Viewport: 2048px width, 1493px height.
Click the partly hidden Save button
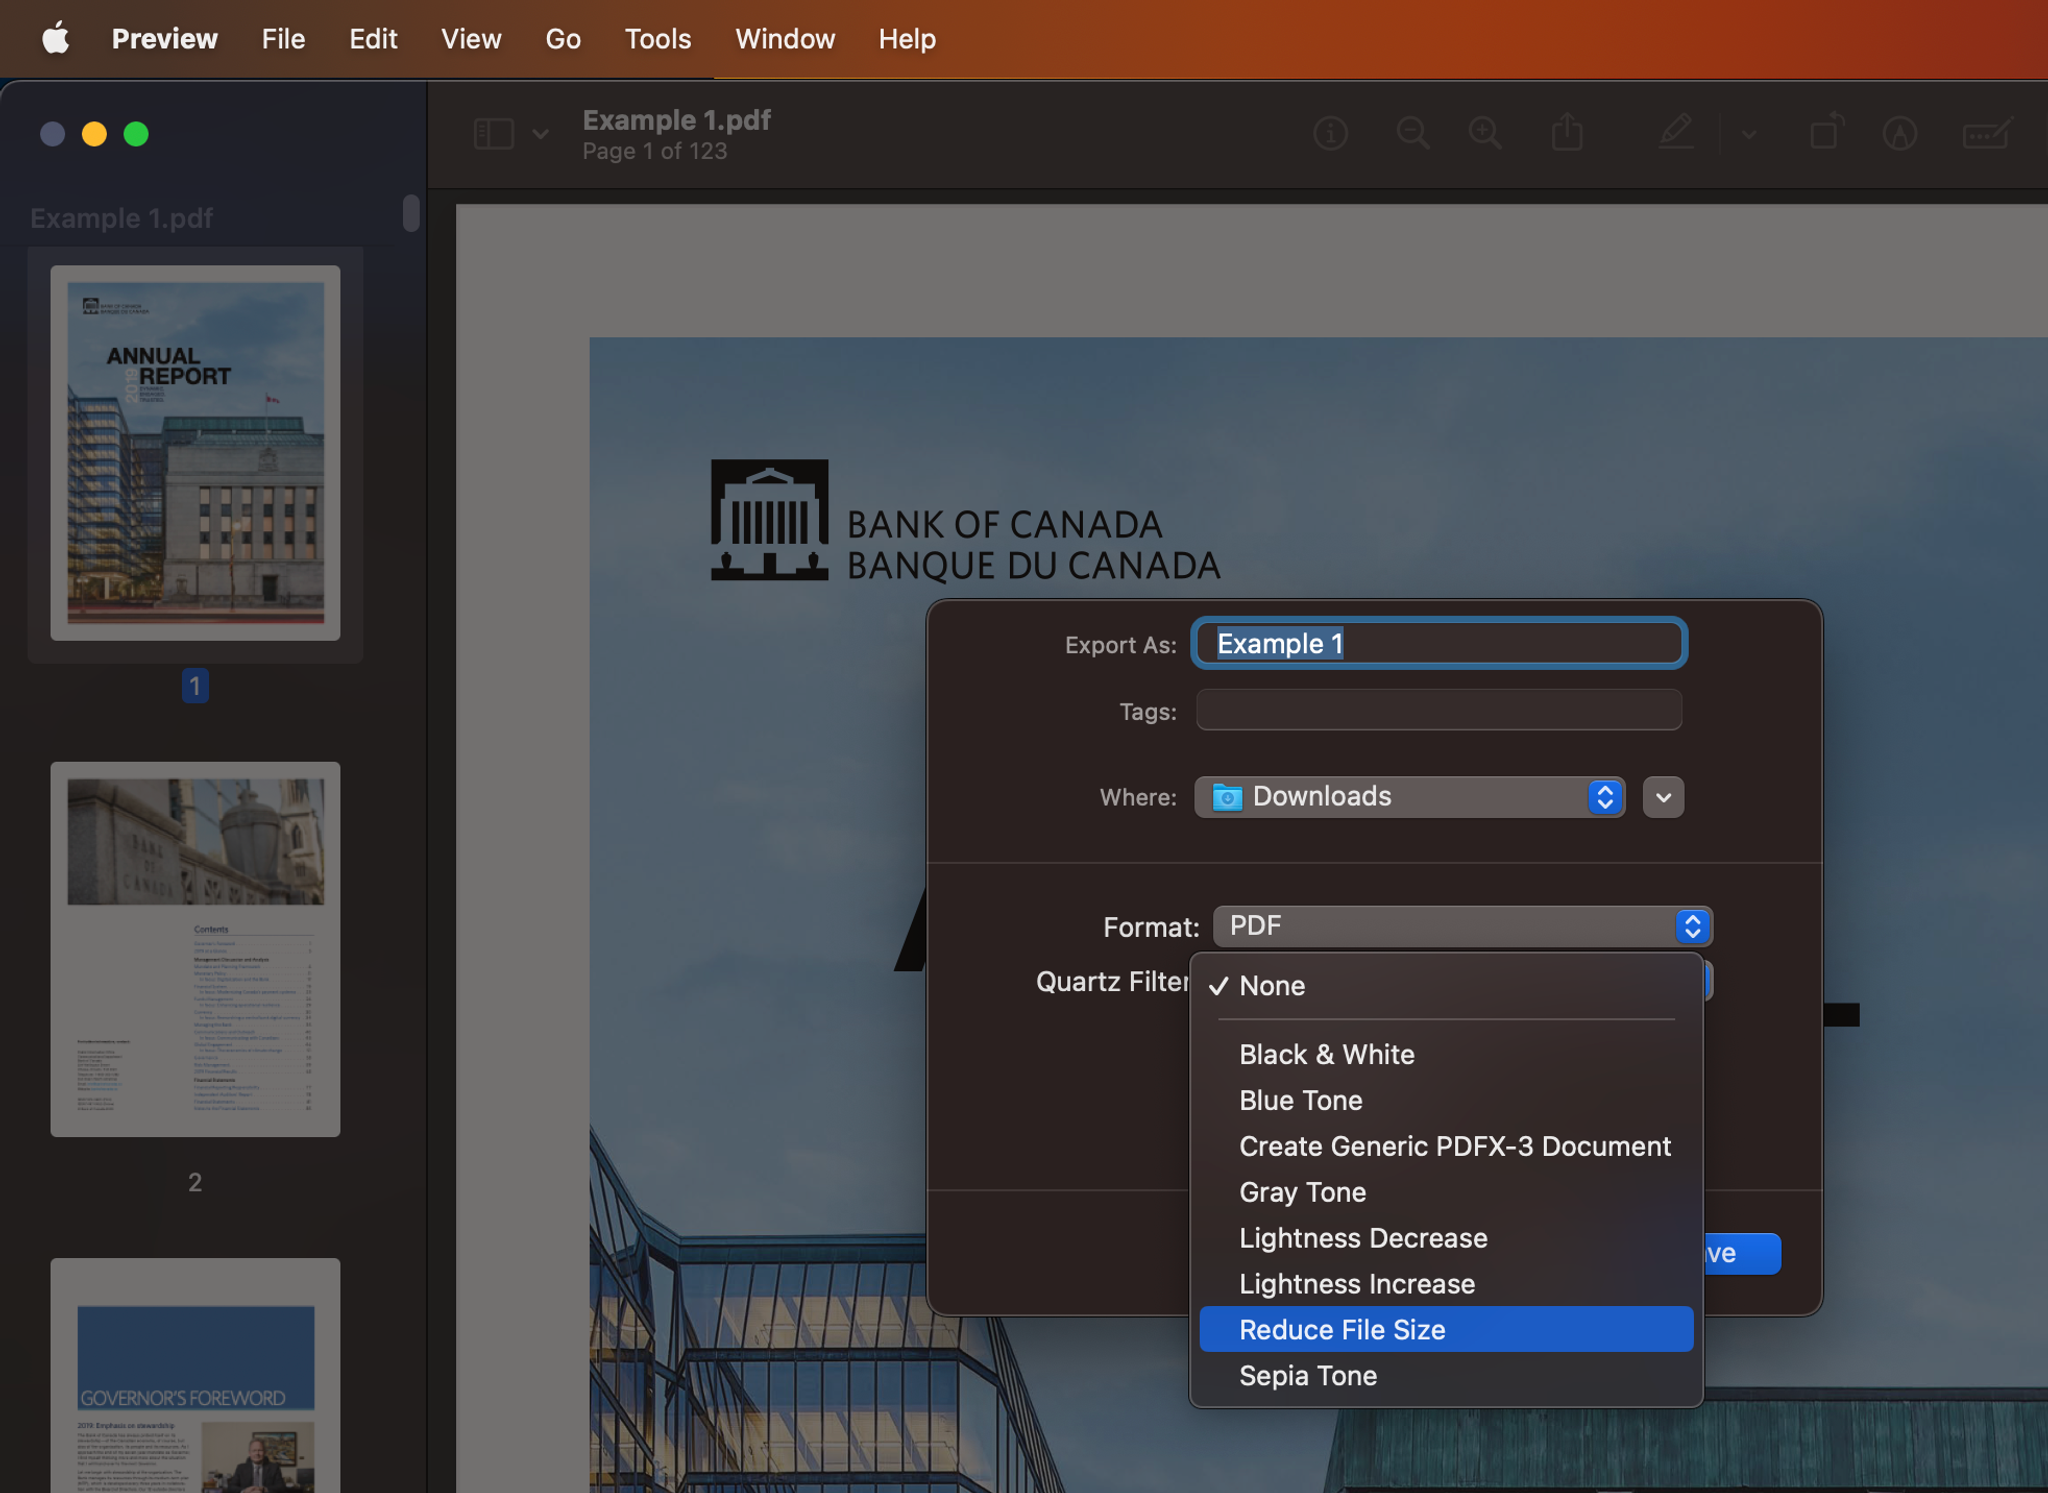(x=1741, y=1253)
